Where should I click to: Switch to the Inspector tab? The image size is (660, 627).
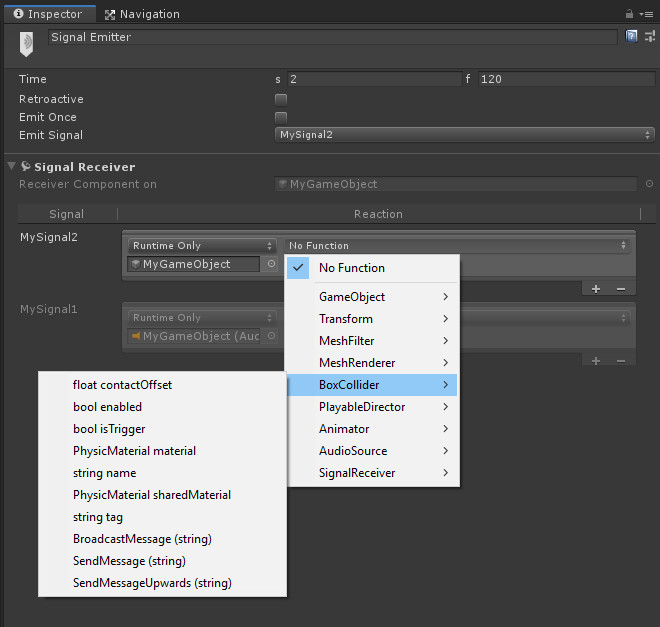[x=50, y=14]
